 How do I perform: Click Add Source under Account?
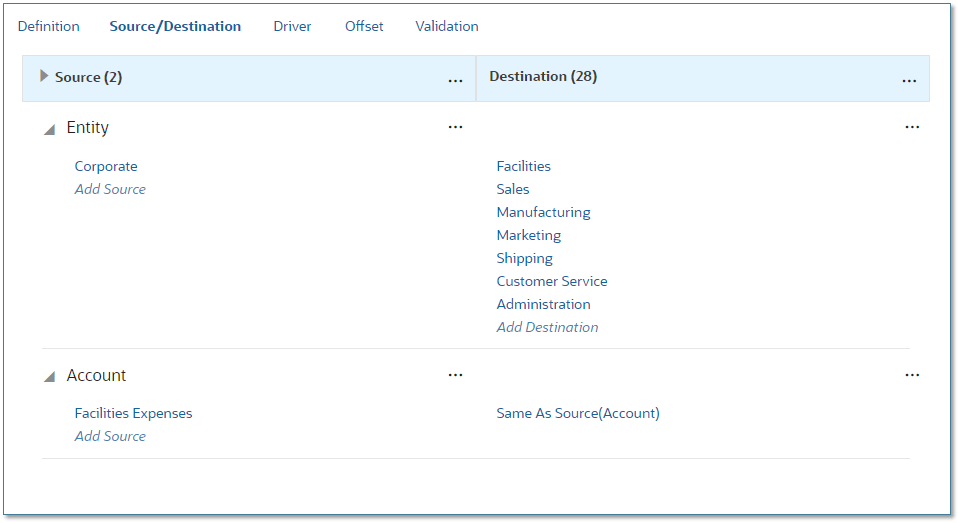(x=110, y=436)
